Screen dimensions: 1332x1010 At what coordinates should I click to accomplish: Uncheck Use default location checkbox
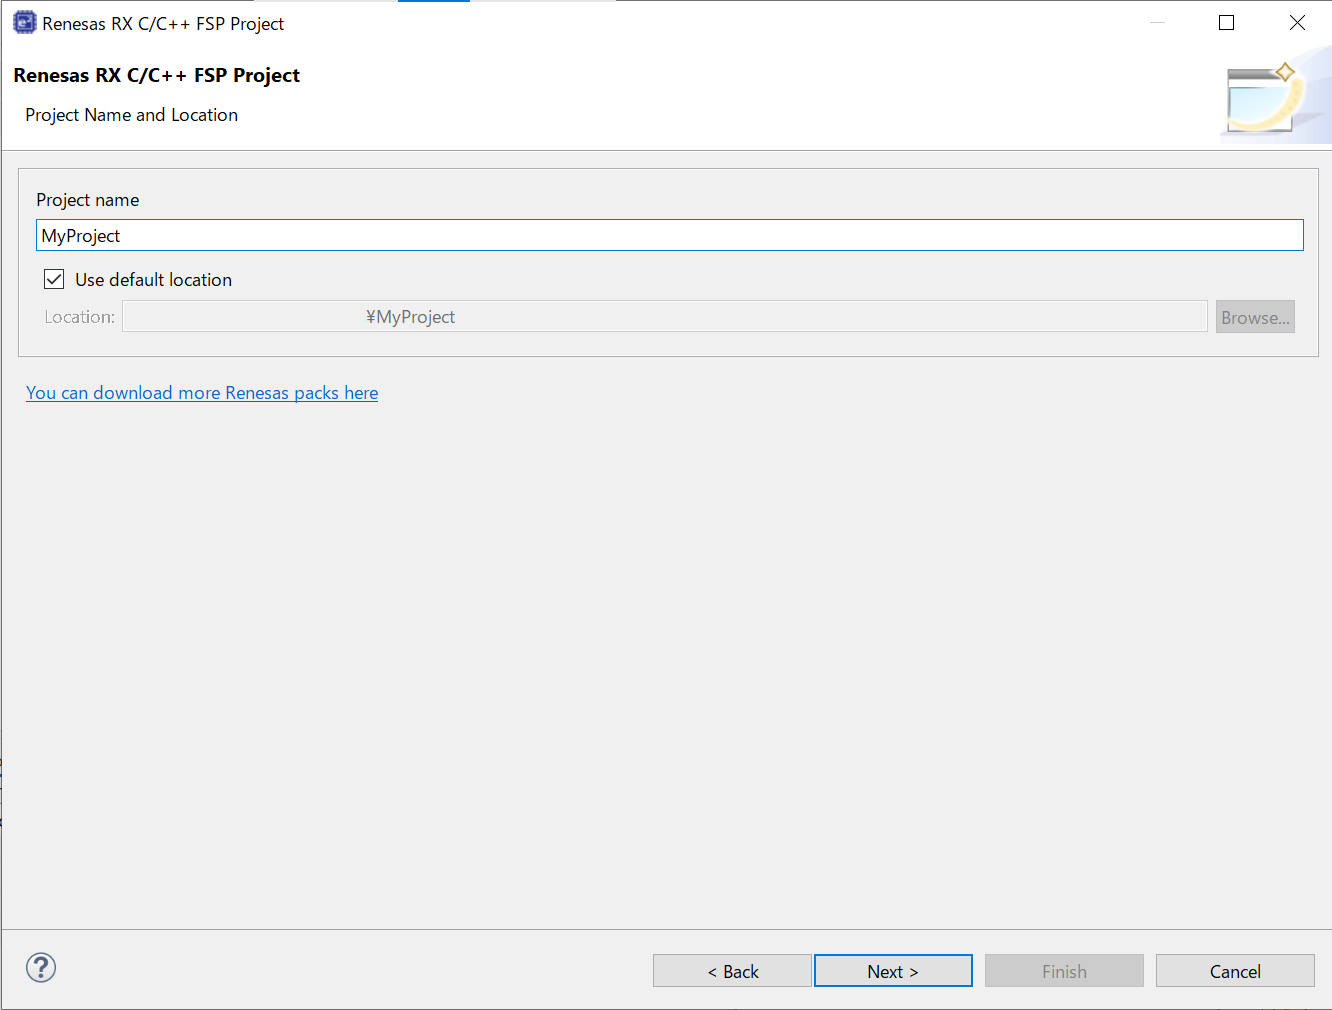click(54, 279)
